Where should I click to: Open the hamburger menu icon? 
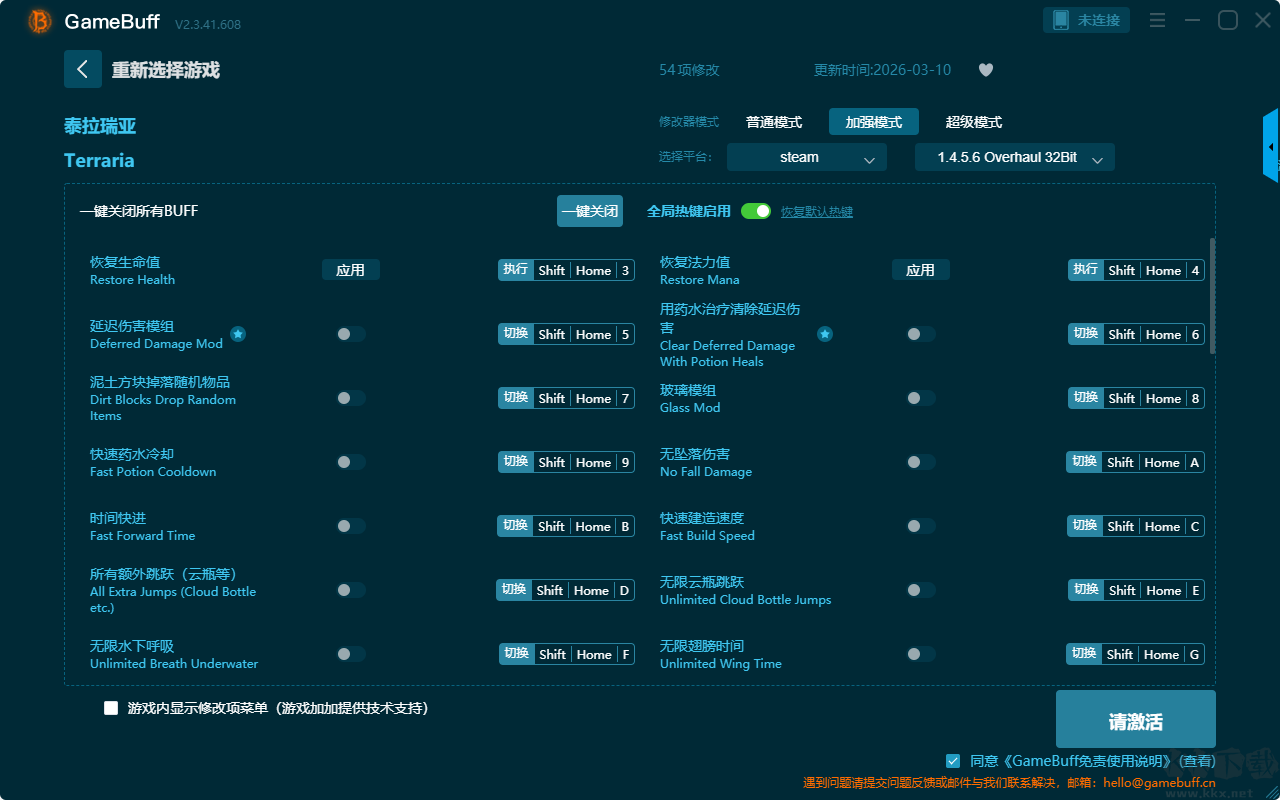coord(1157,20)
